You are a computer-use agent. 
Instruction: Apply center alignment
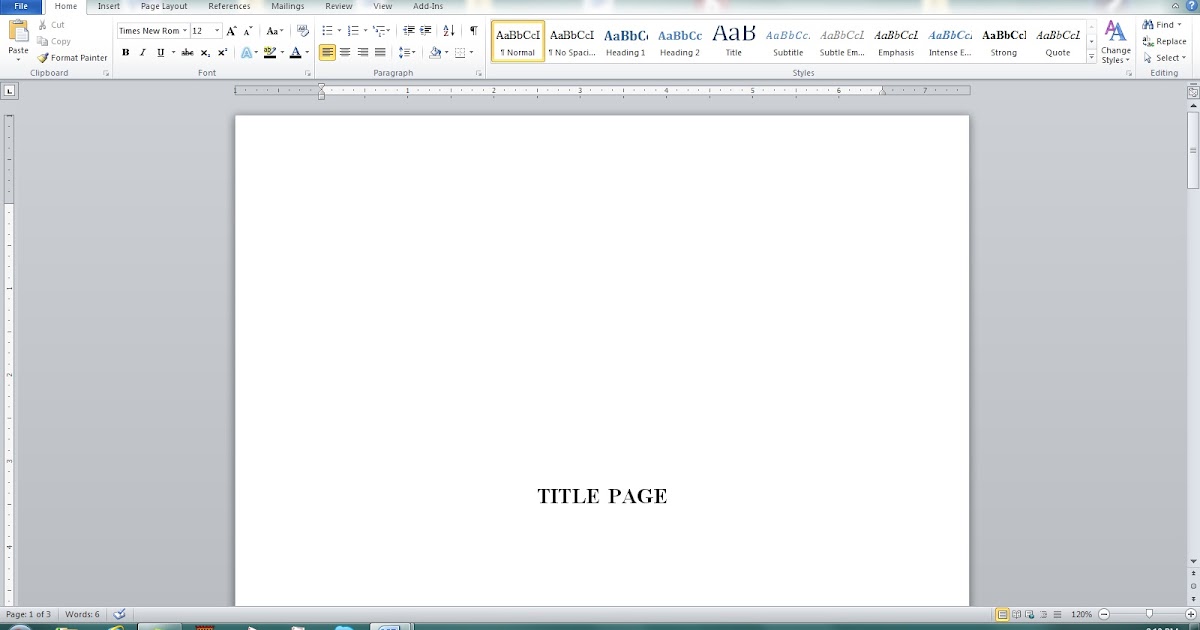pos(345,52)
